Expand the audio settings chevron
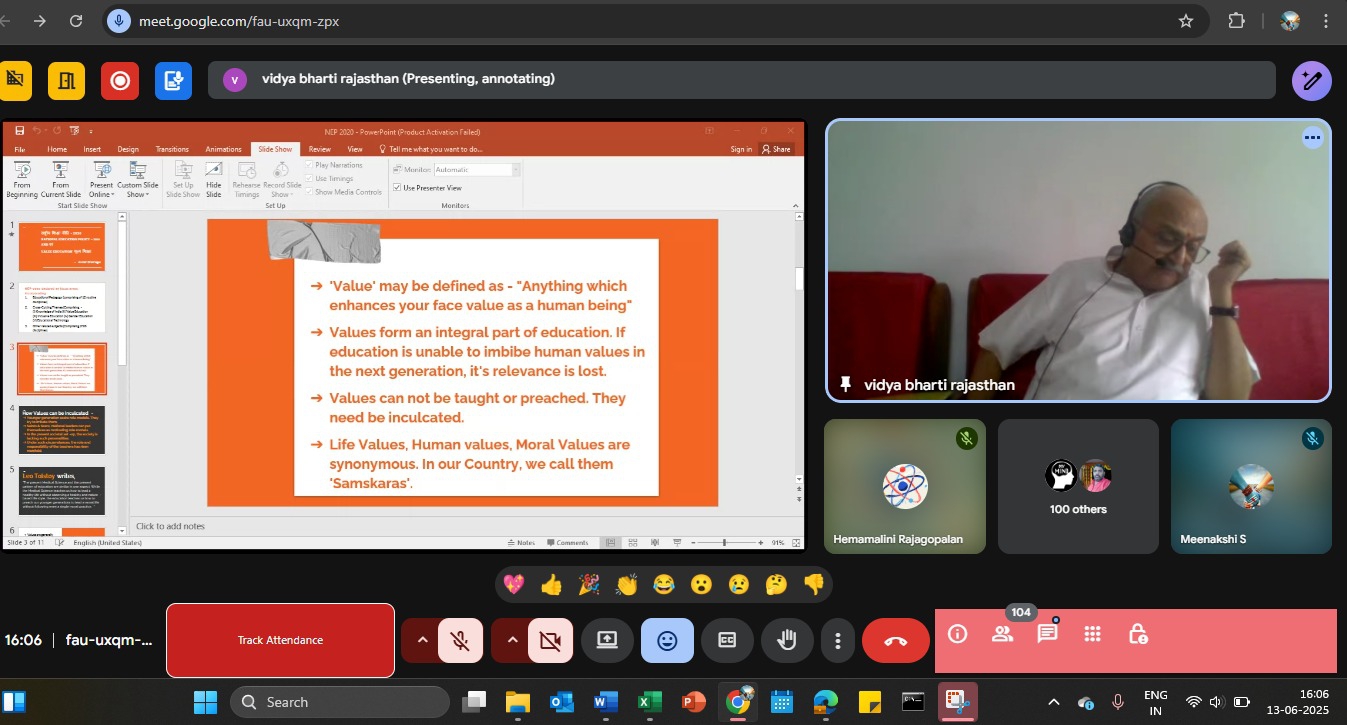Viewport: 1347px width, 725px height. pos(422,641)
